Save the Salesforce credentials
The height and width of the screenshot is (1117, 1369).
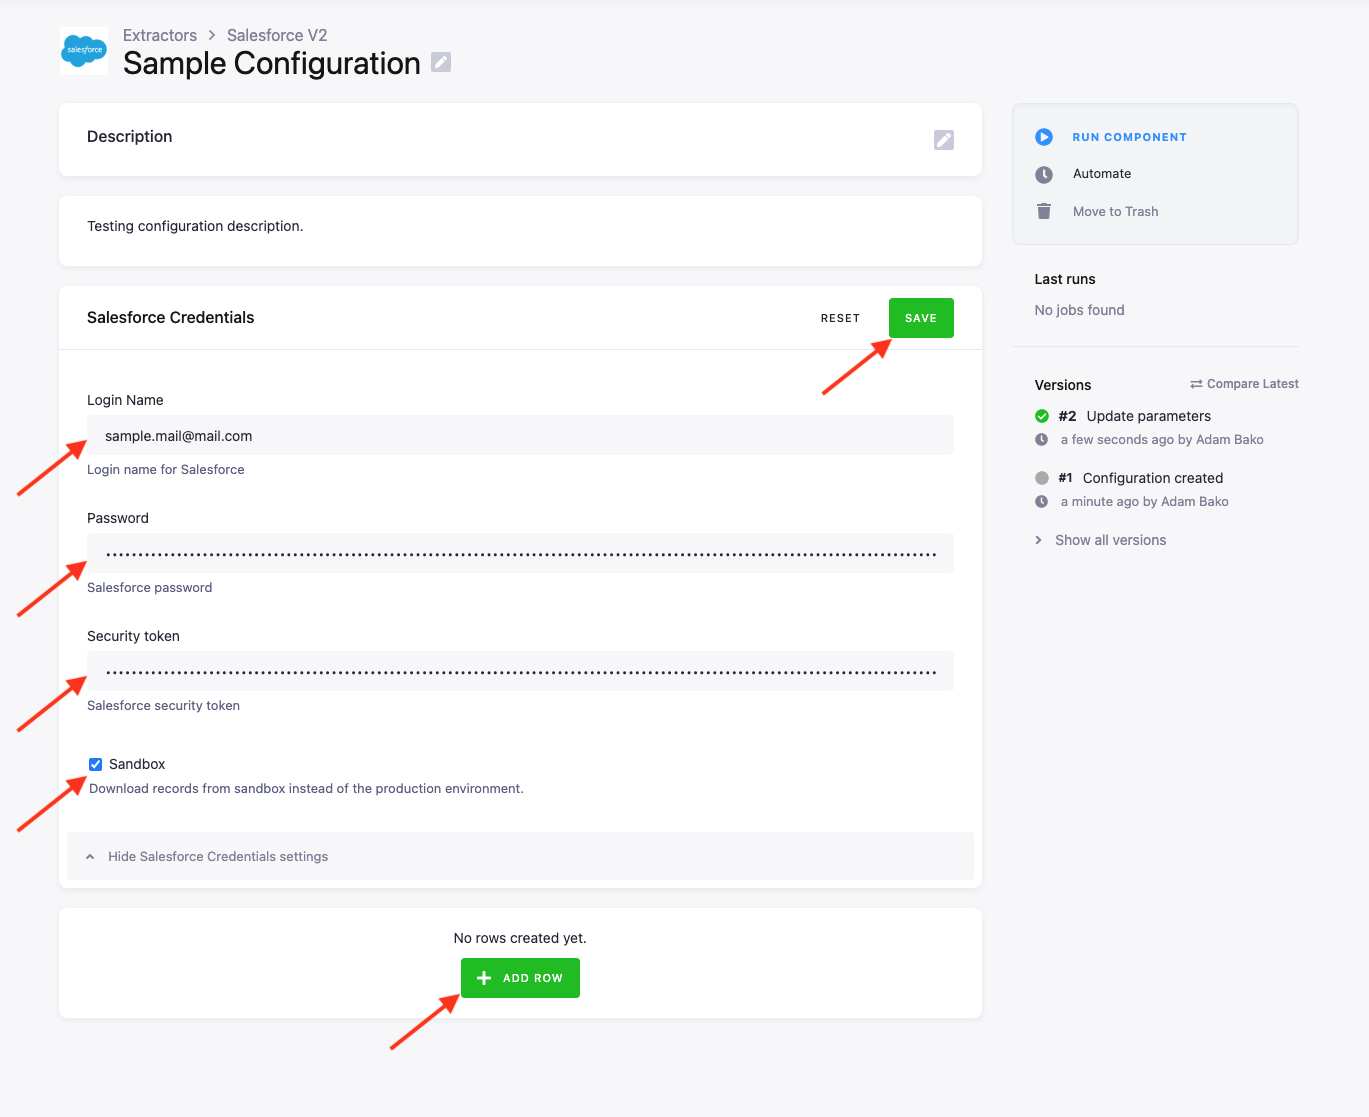(921, 318)
